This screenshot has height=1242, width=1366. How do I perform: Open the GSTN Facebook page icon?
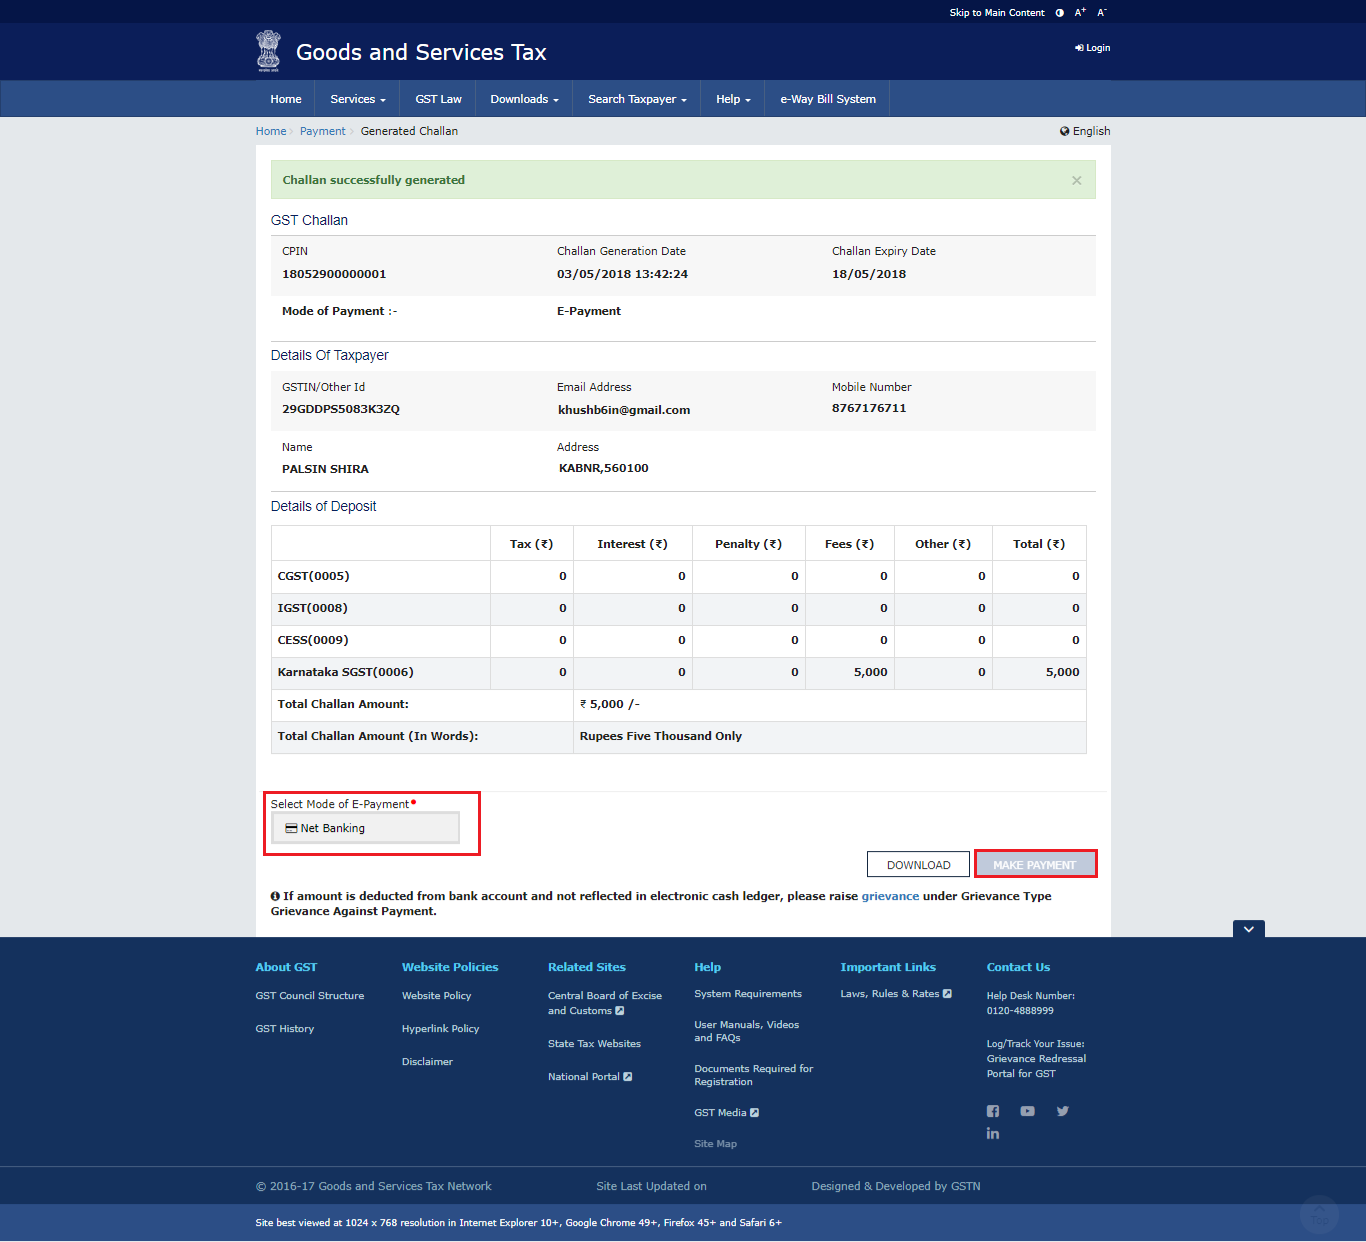coord(993,1111)
